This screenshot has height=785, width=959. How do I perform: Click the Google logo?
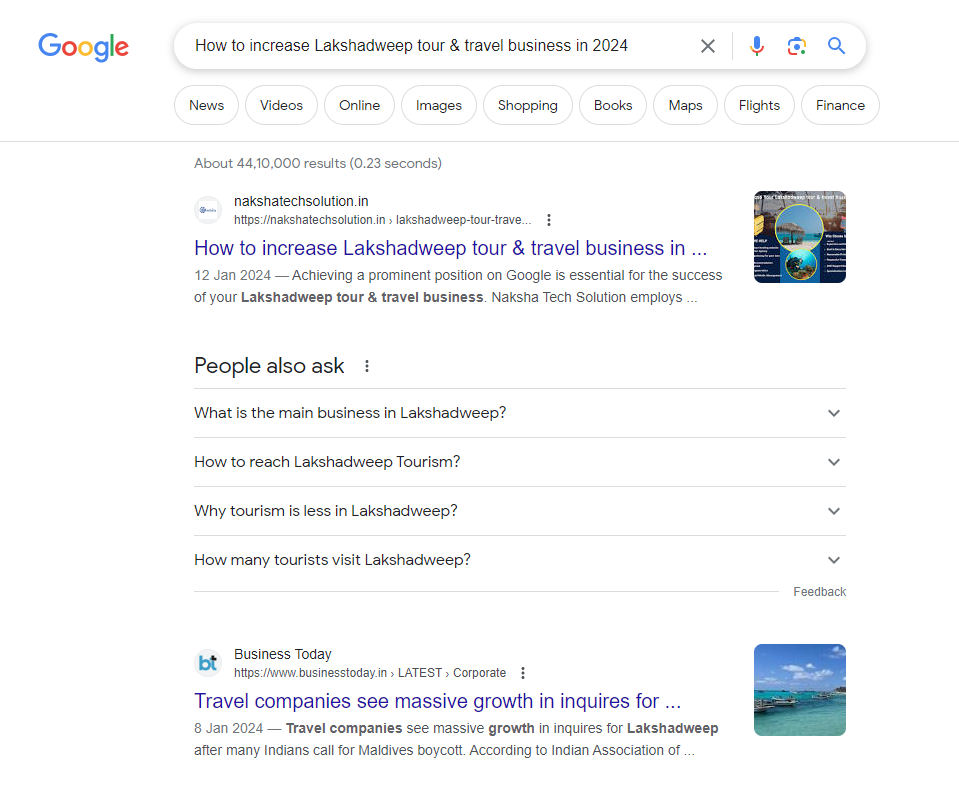coord(84,47)
